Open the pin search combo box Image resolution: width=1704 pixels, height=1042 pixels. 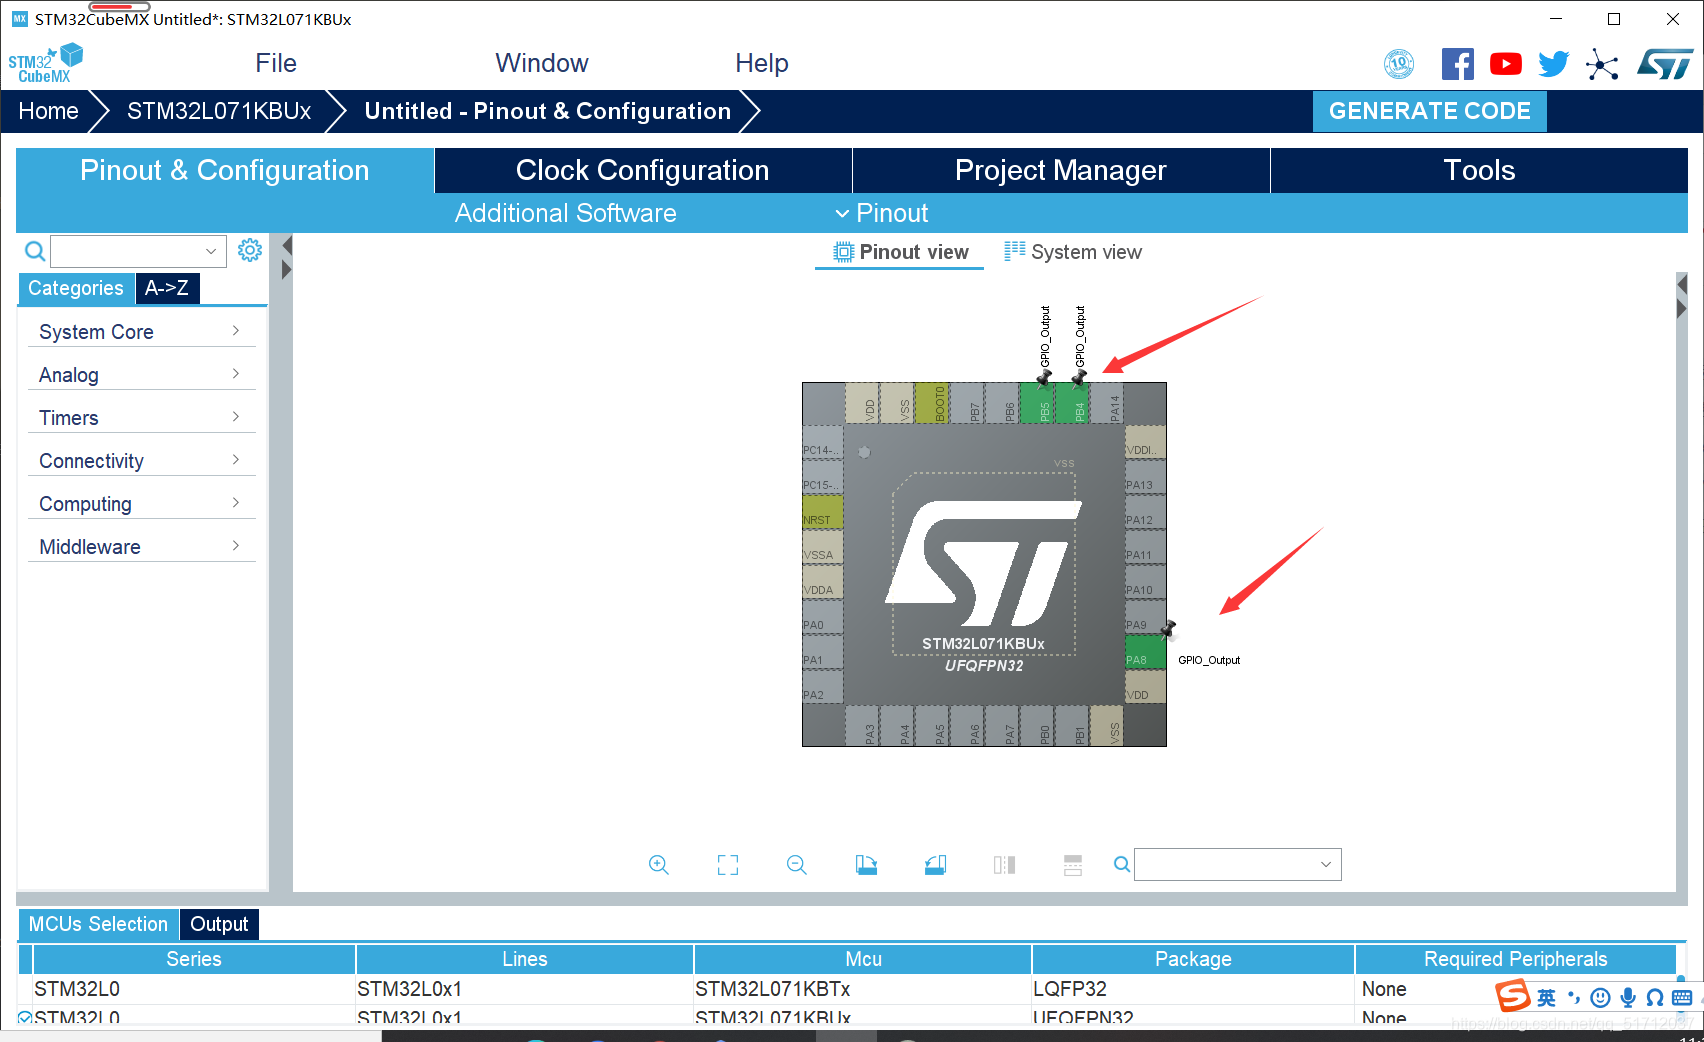coord(1238,865)
